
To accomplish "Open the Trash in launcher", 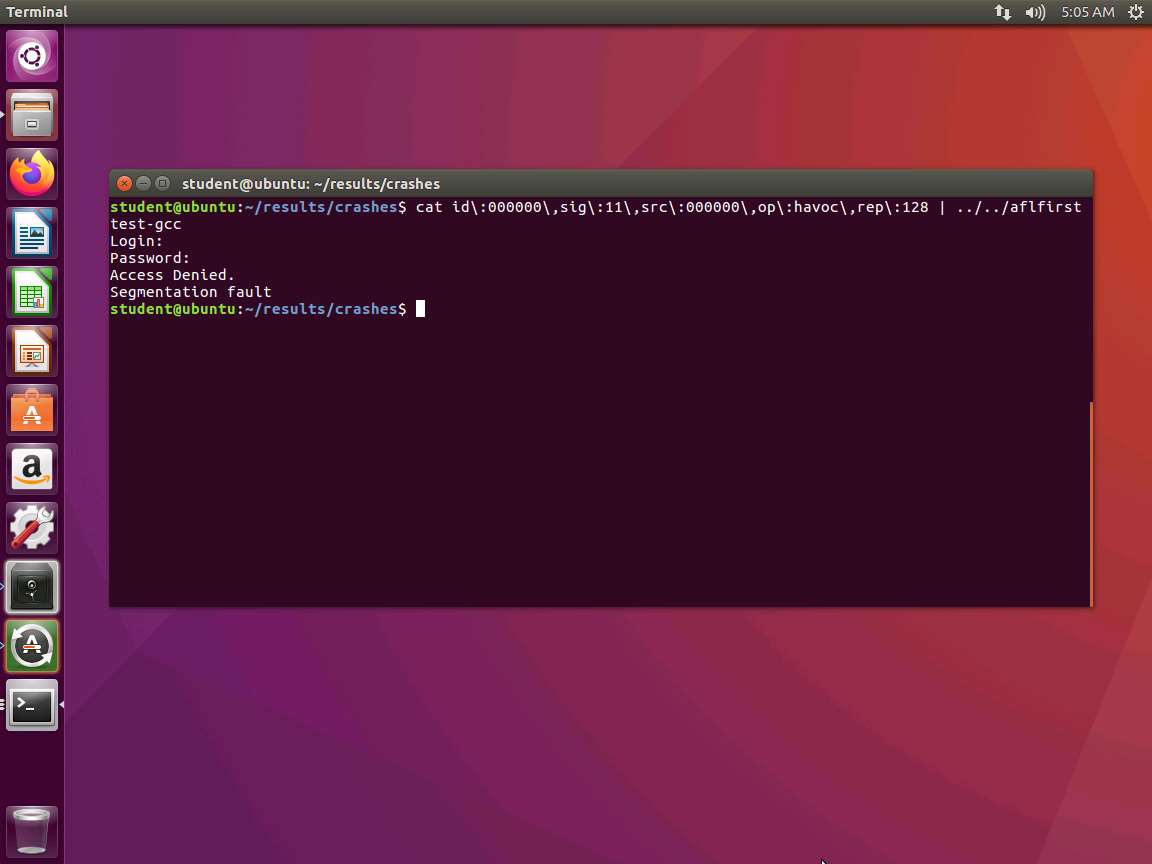I will (32, 831).
